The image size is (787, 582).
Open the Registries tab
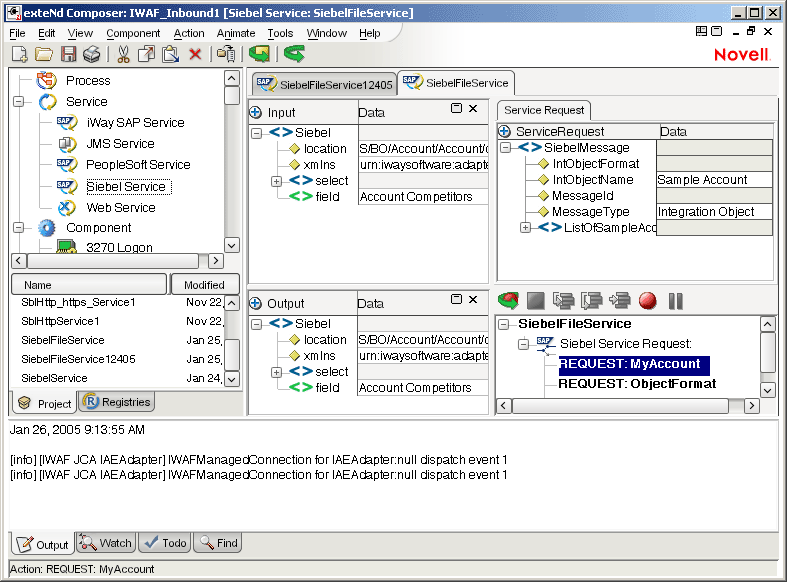[118, 402]
